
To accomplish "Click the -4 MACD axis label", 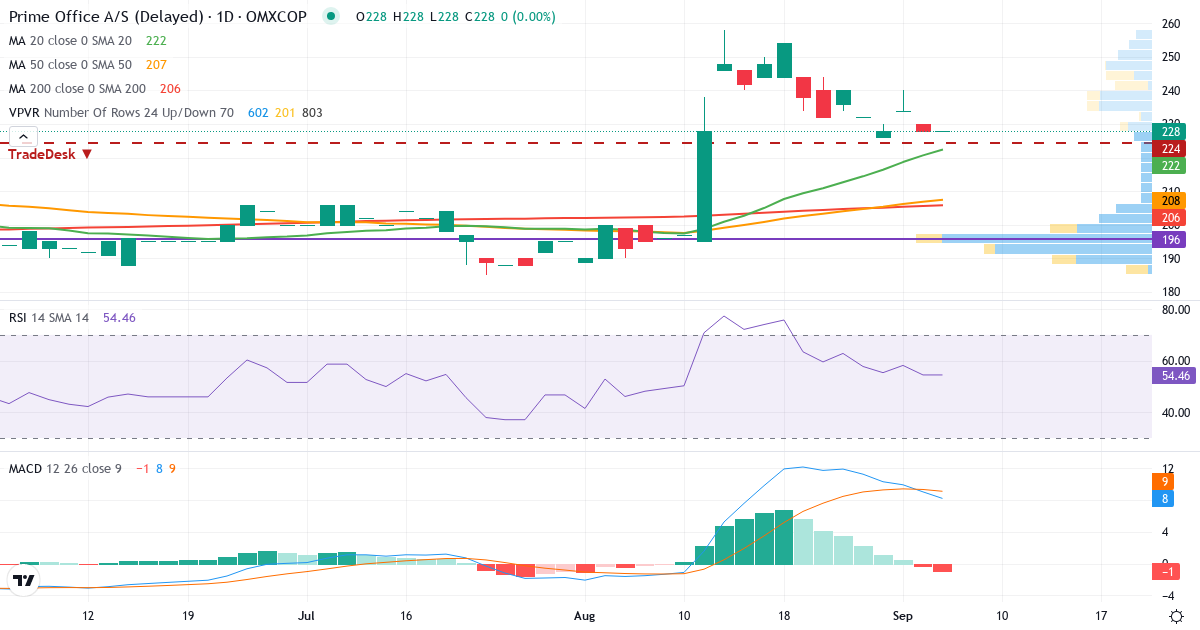I will pos(1170,595).
